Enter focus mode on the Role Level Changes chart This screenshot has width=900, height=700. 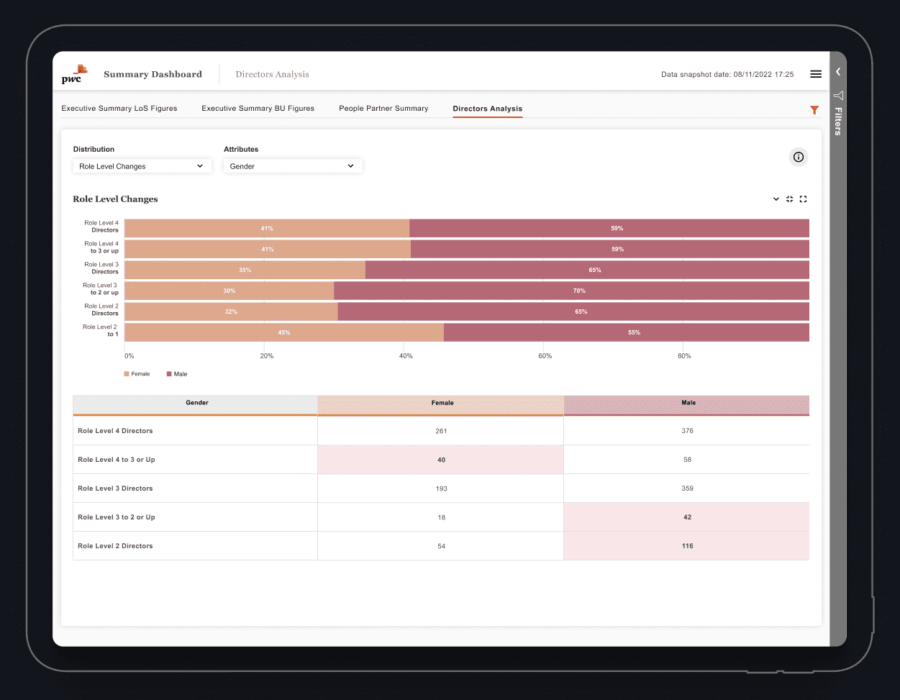[x=789, y=199]
